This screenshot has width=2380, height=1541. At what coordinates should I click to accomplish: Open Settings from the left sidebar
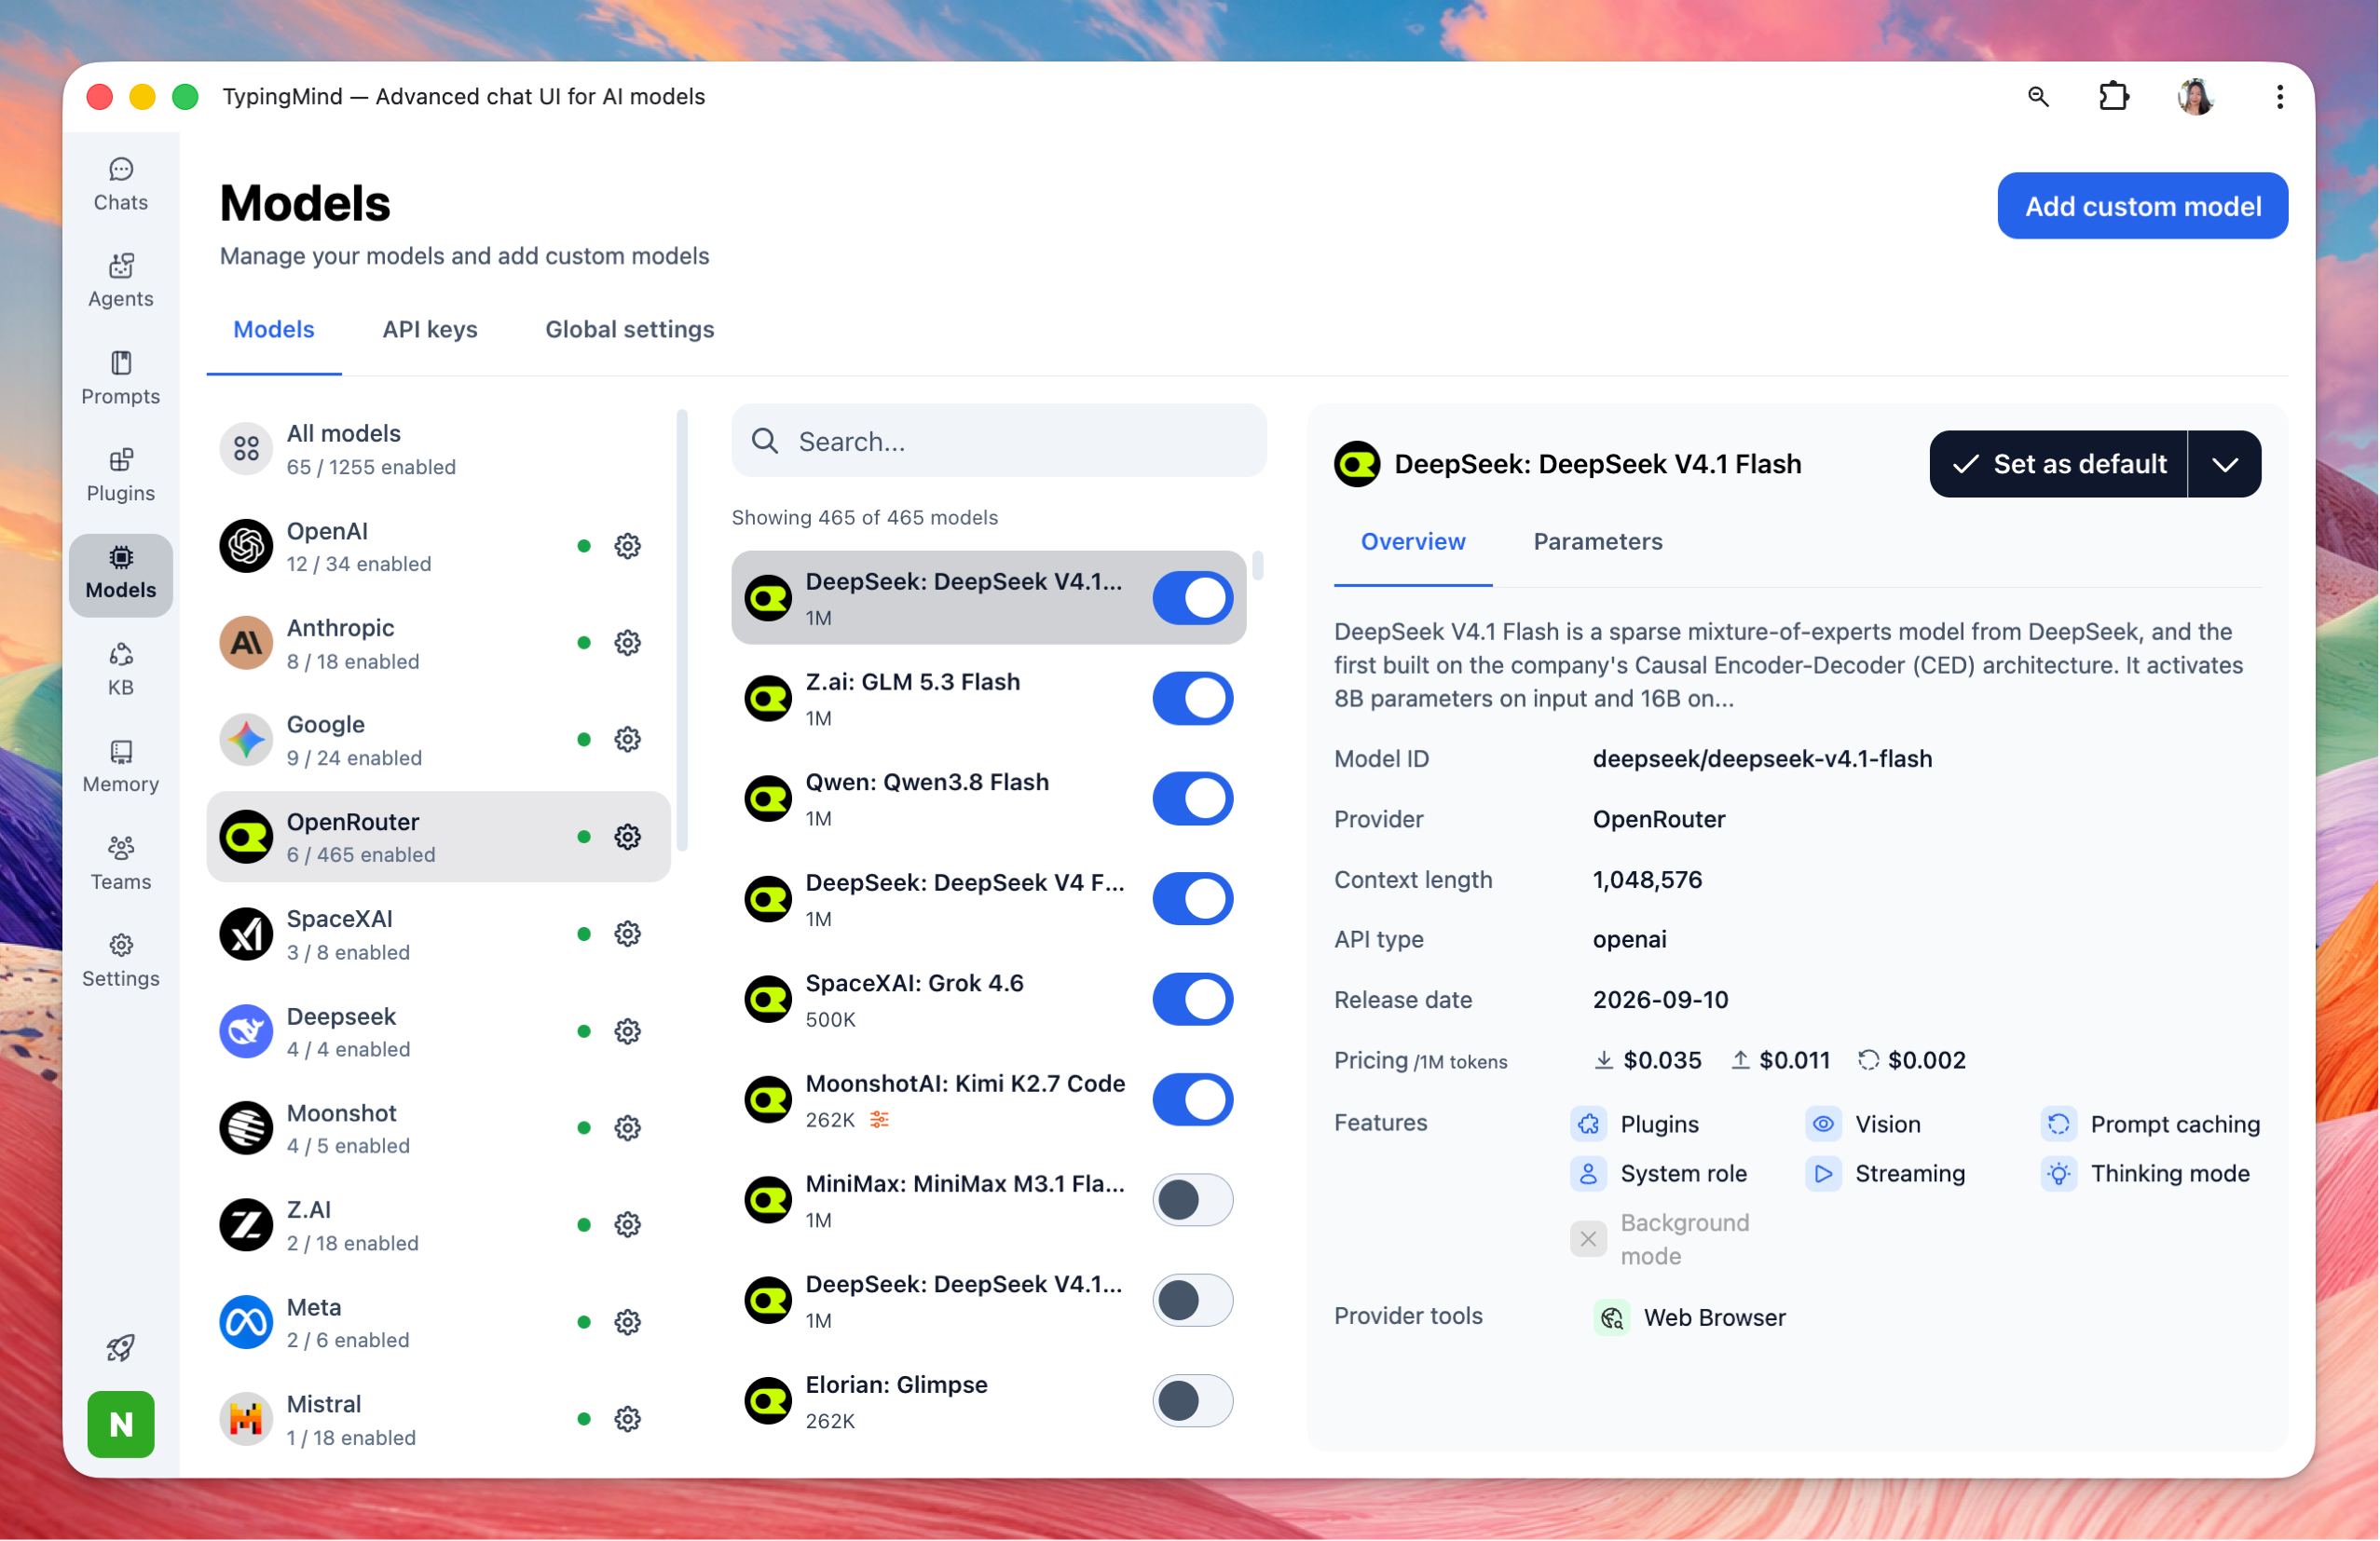(x=121, y=961)
